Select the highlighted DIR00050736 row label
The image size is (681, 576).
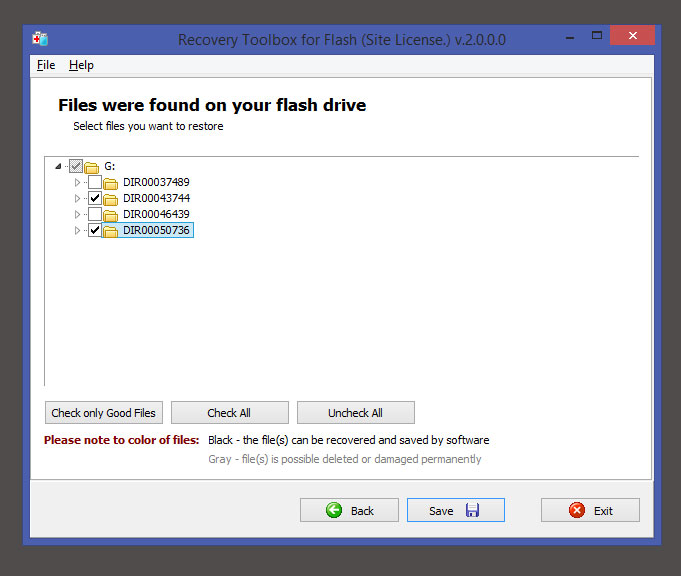tap(156, 230)
